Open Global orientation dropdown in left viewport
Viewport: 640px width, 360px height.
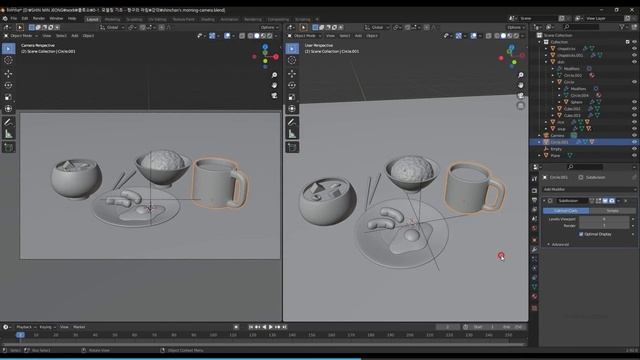(112, 27)
